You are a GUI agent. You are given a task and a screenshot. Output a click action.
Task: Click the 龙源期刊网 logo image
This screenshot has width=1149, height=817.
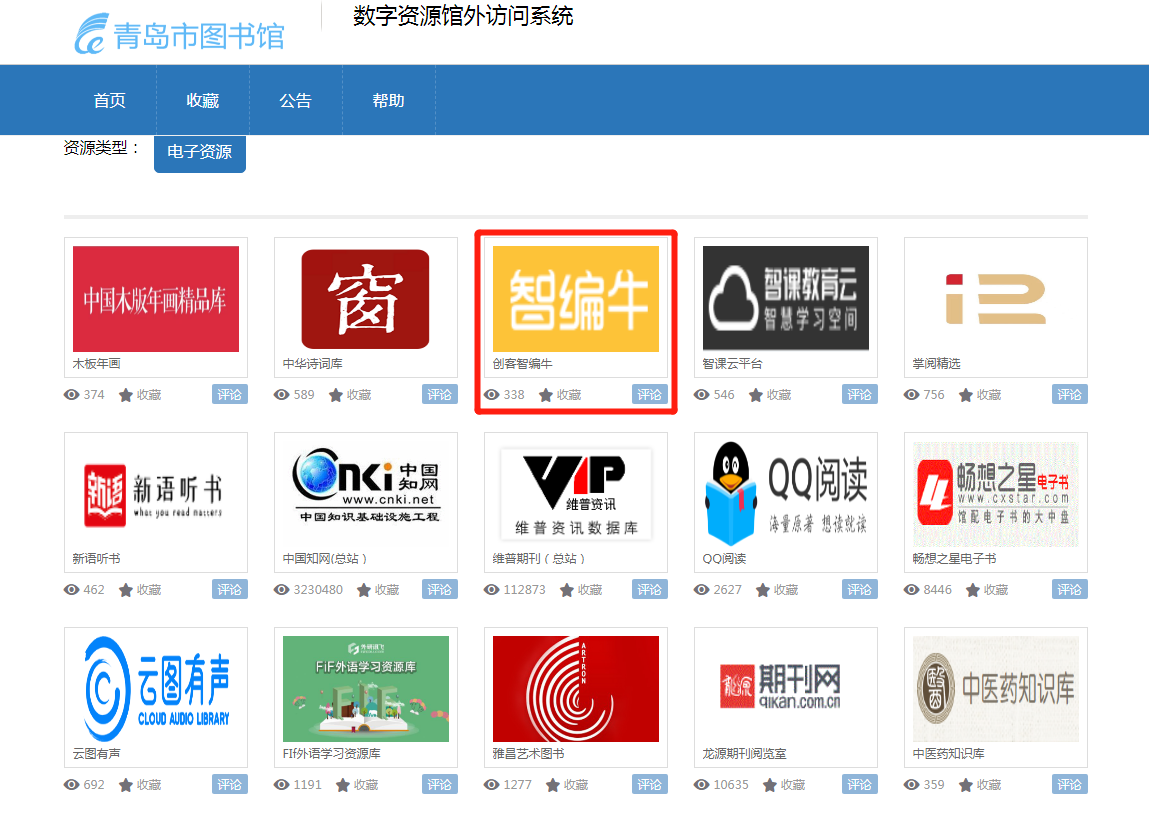[x=780, y=687]
